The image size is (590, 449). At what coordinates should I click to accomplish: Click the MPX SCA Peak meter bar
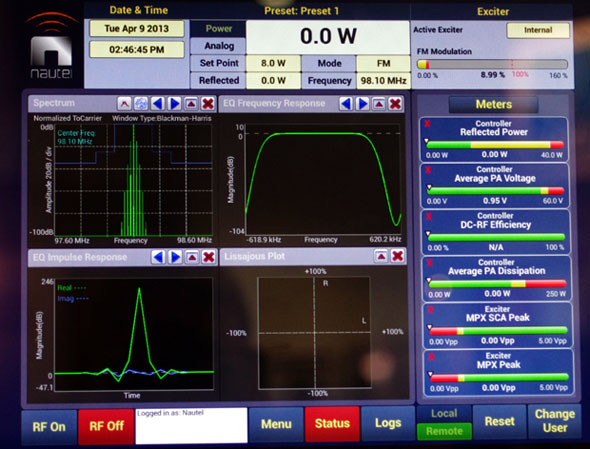pyautogui.click(x=498, y=330)
